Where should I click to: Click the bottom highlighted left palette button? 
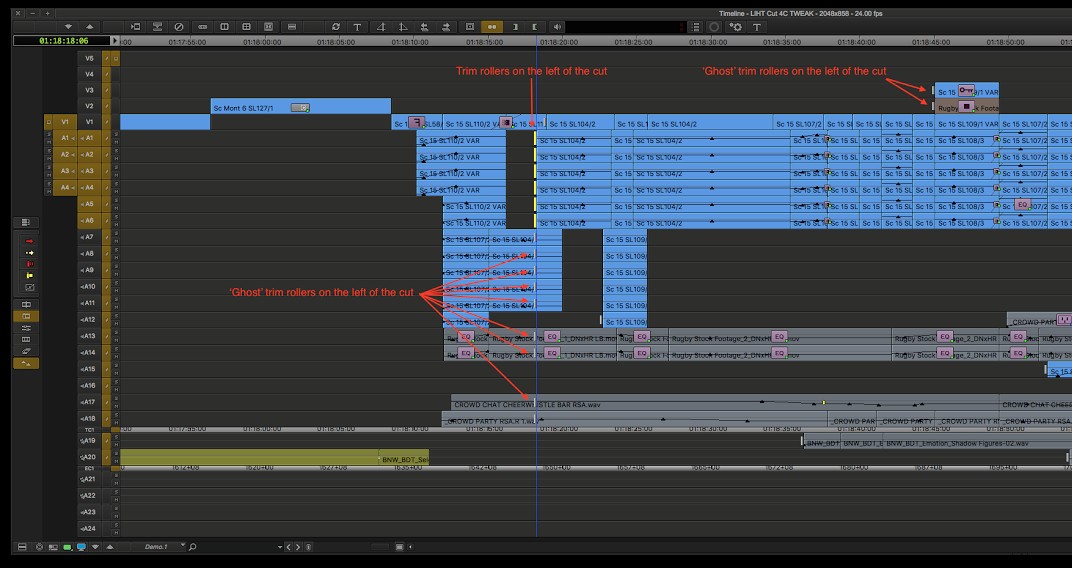point(26,364)
